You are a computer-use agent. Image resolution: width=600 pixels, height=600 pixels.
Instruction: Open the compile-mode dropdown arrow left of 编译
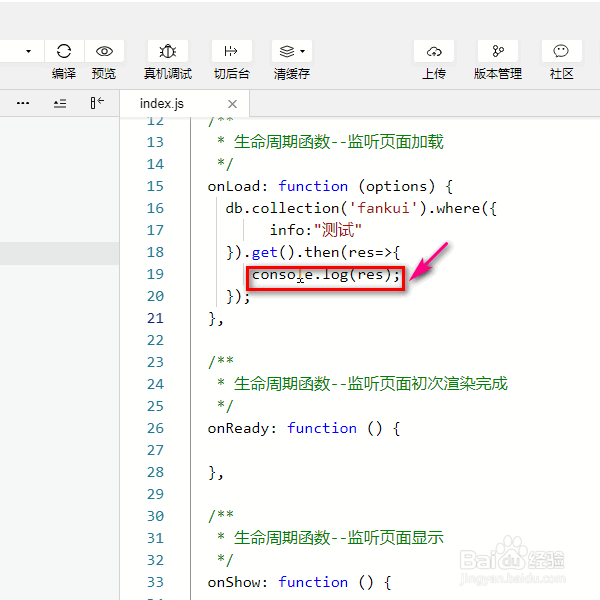(x=28, y=51)
